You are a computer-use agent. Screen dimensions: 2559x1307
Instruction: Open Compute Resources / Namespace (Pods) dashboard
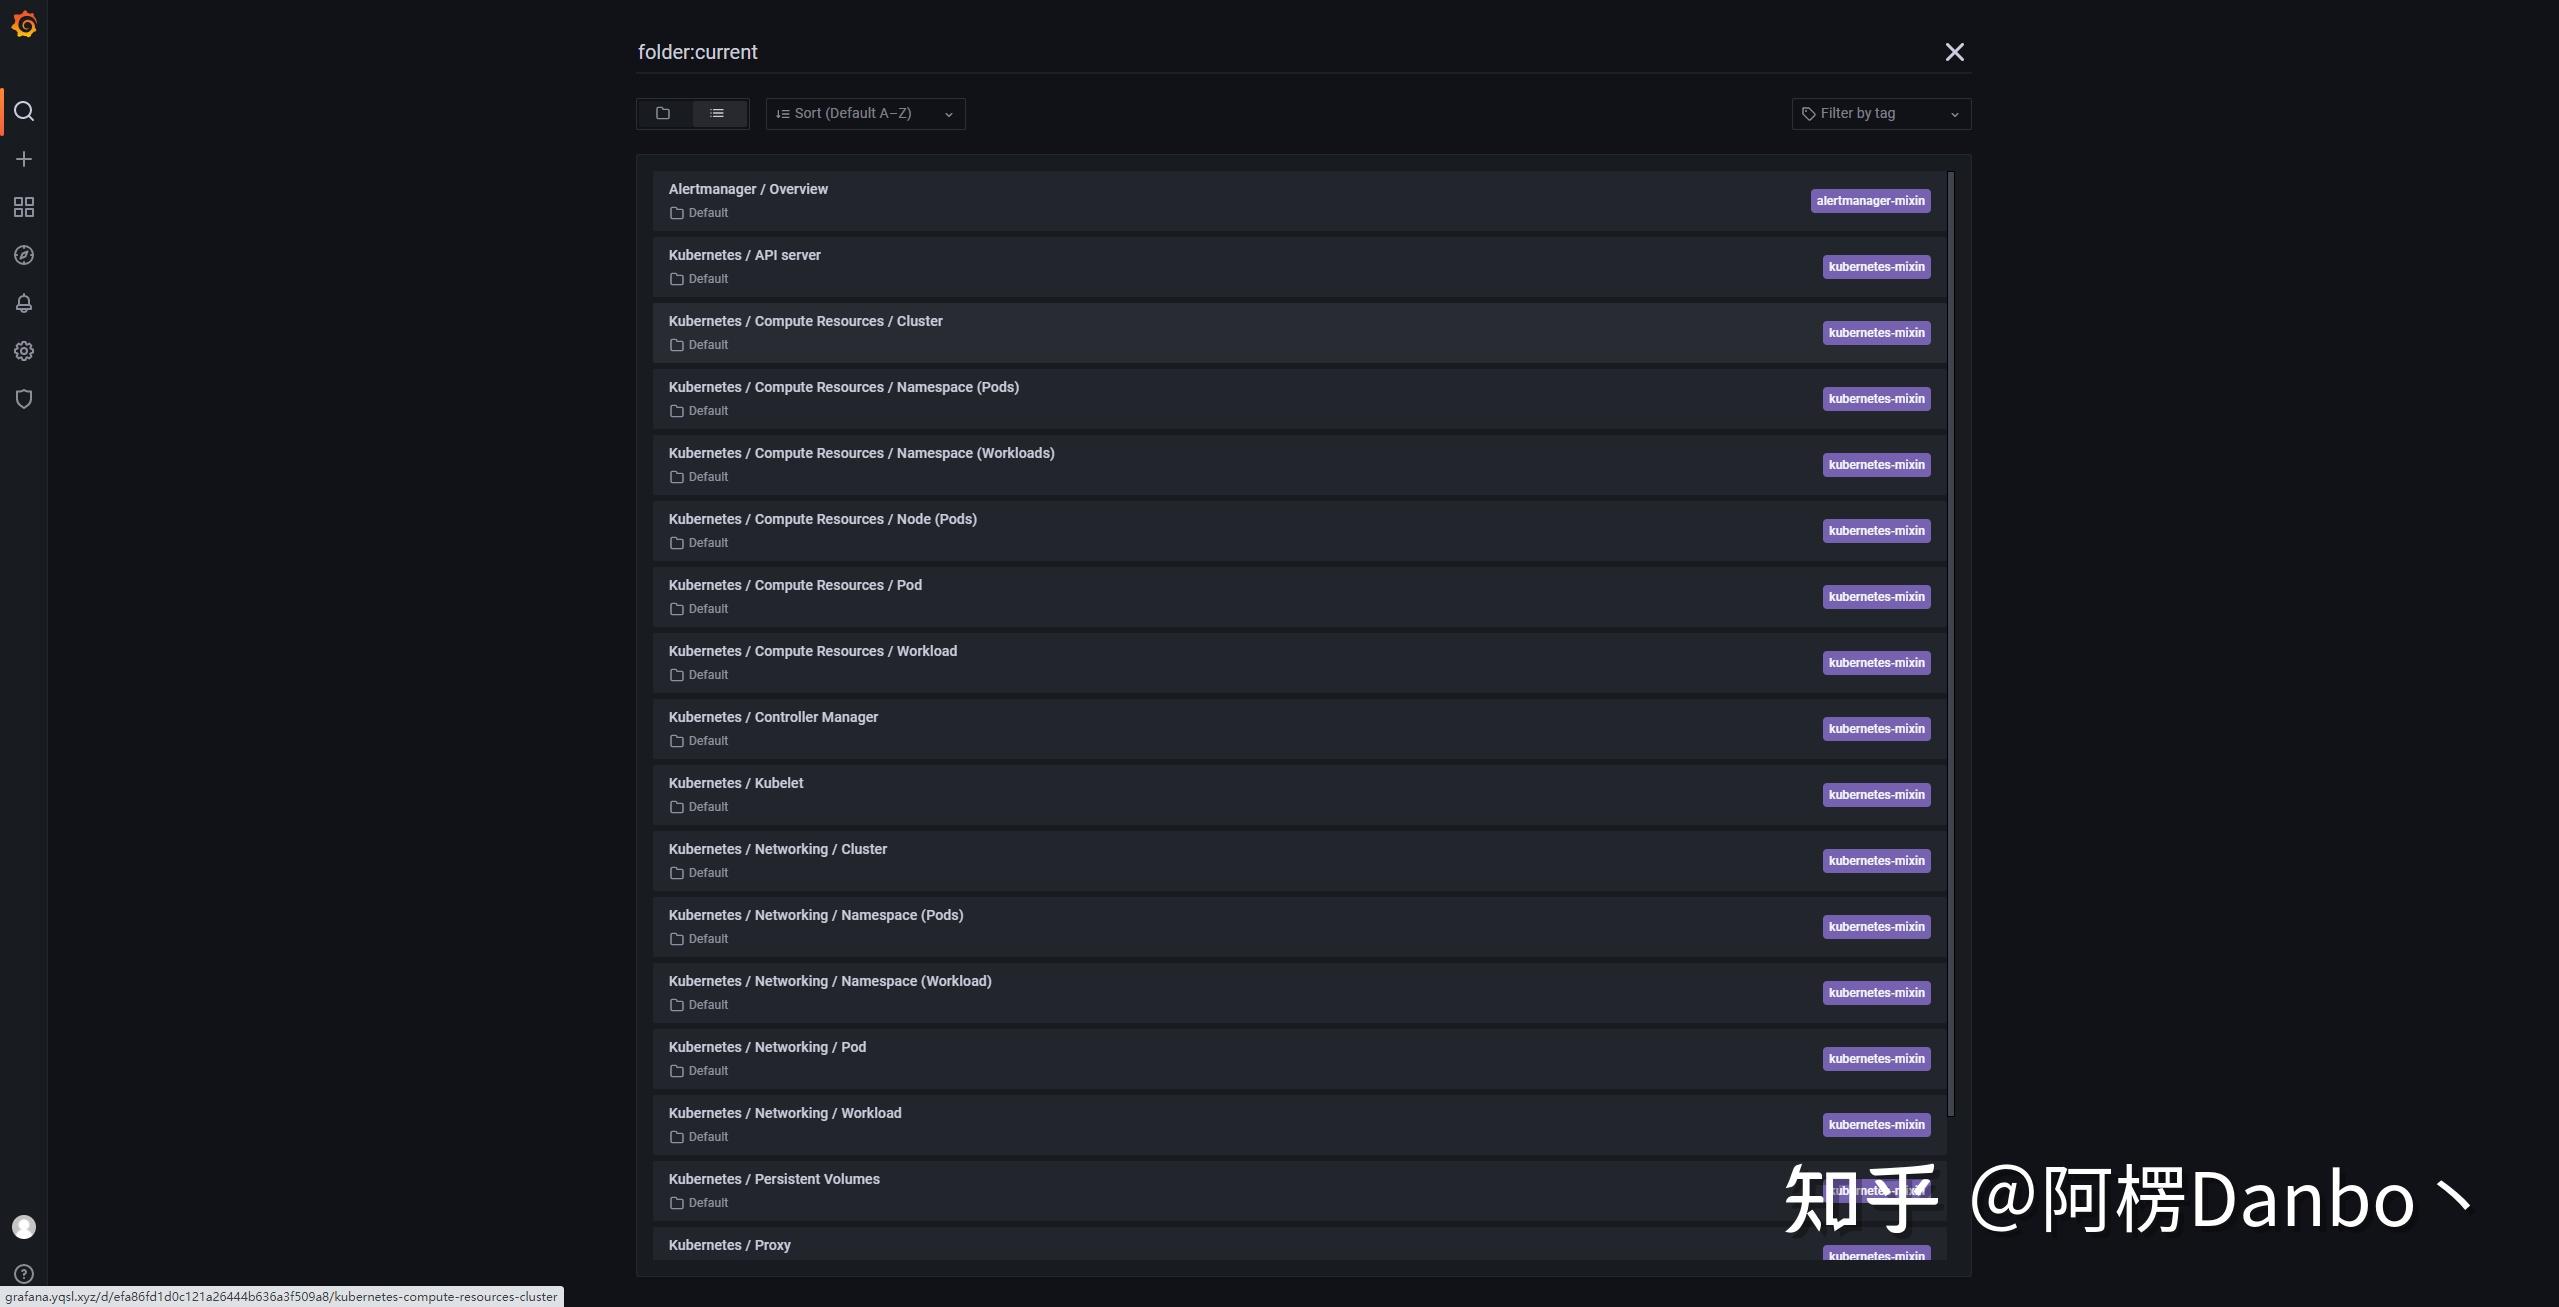[1299, 399]
